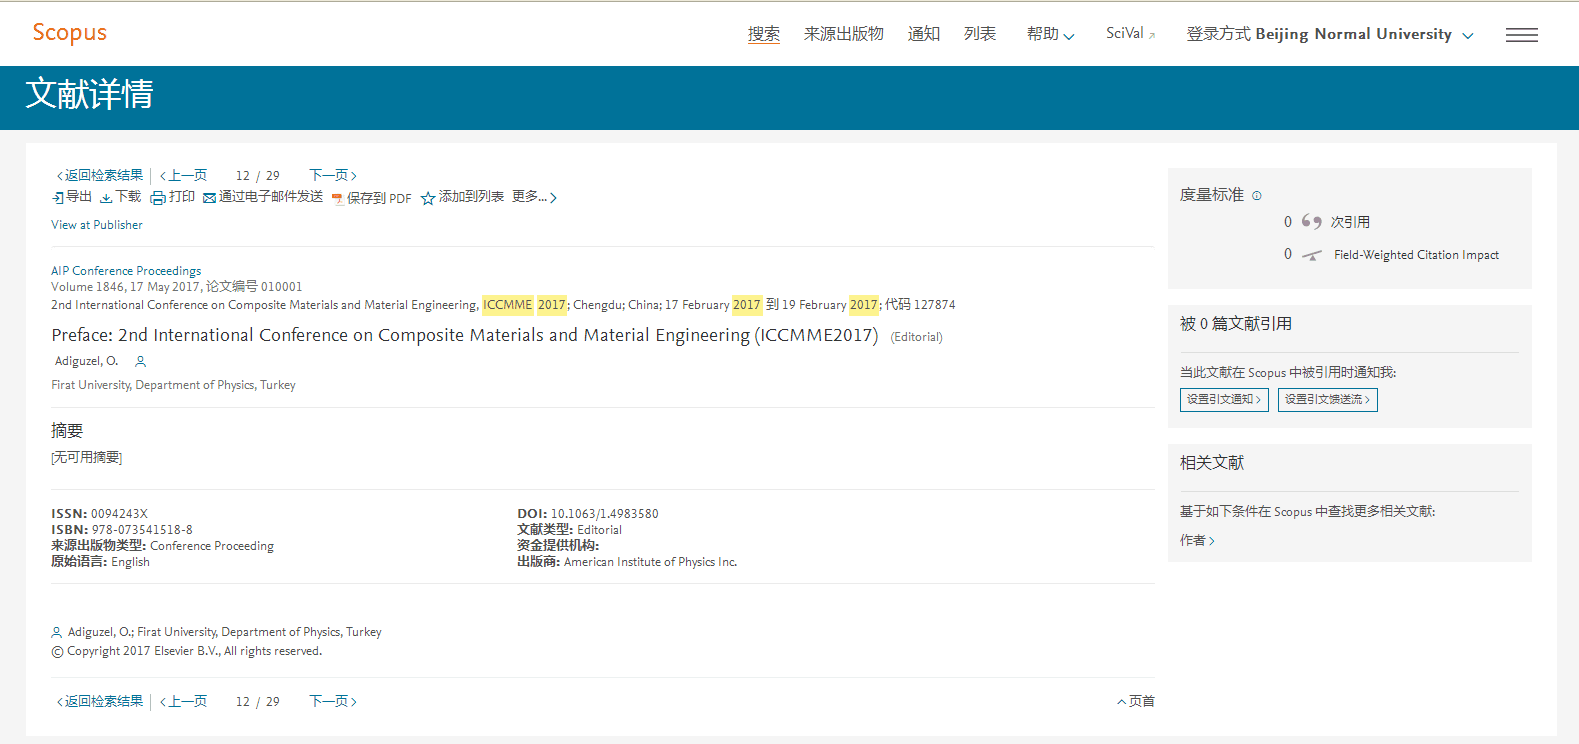Go to previous page (上一页) at bottom
The height and width of the screenshot is (744, 1579).
pos(184,701)
